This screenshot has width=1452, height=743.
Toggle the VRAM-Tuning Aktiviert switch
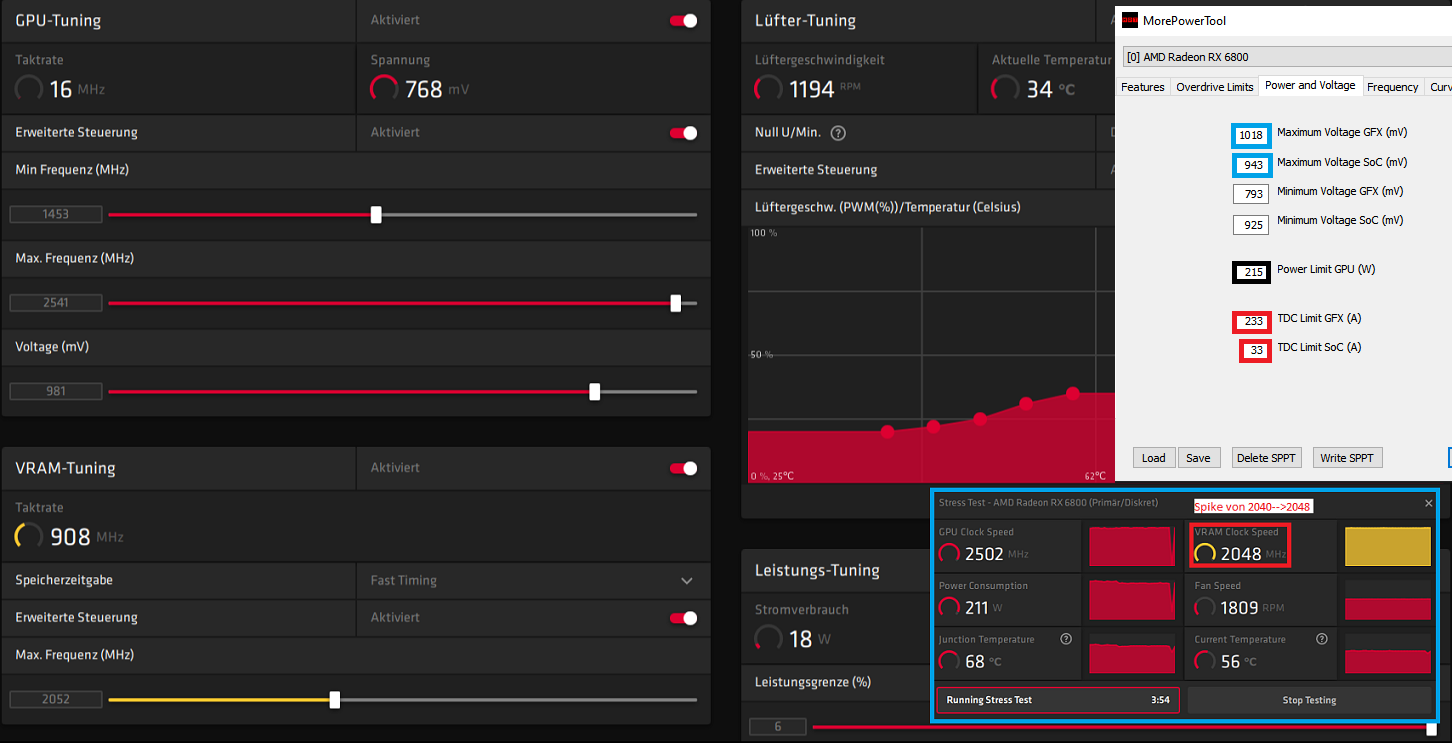(684, 468)
